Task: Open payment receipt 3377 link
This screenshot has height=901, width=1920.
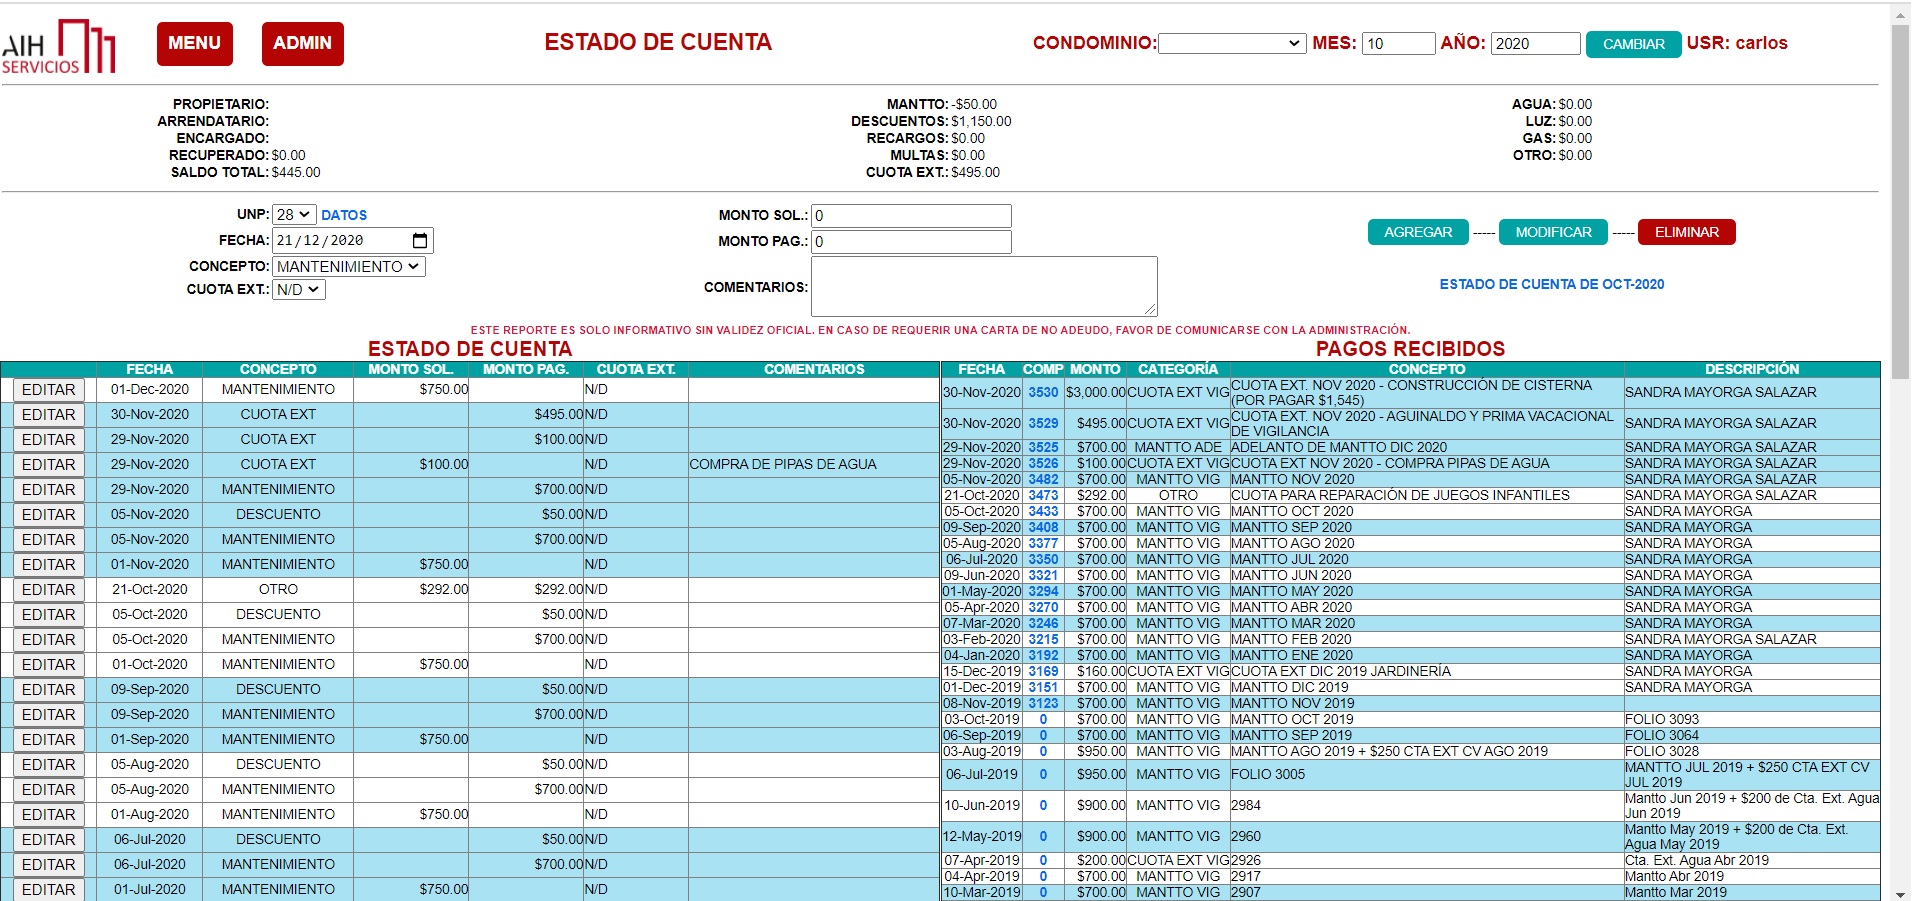Action: [x=1043, y=544]
